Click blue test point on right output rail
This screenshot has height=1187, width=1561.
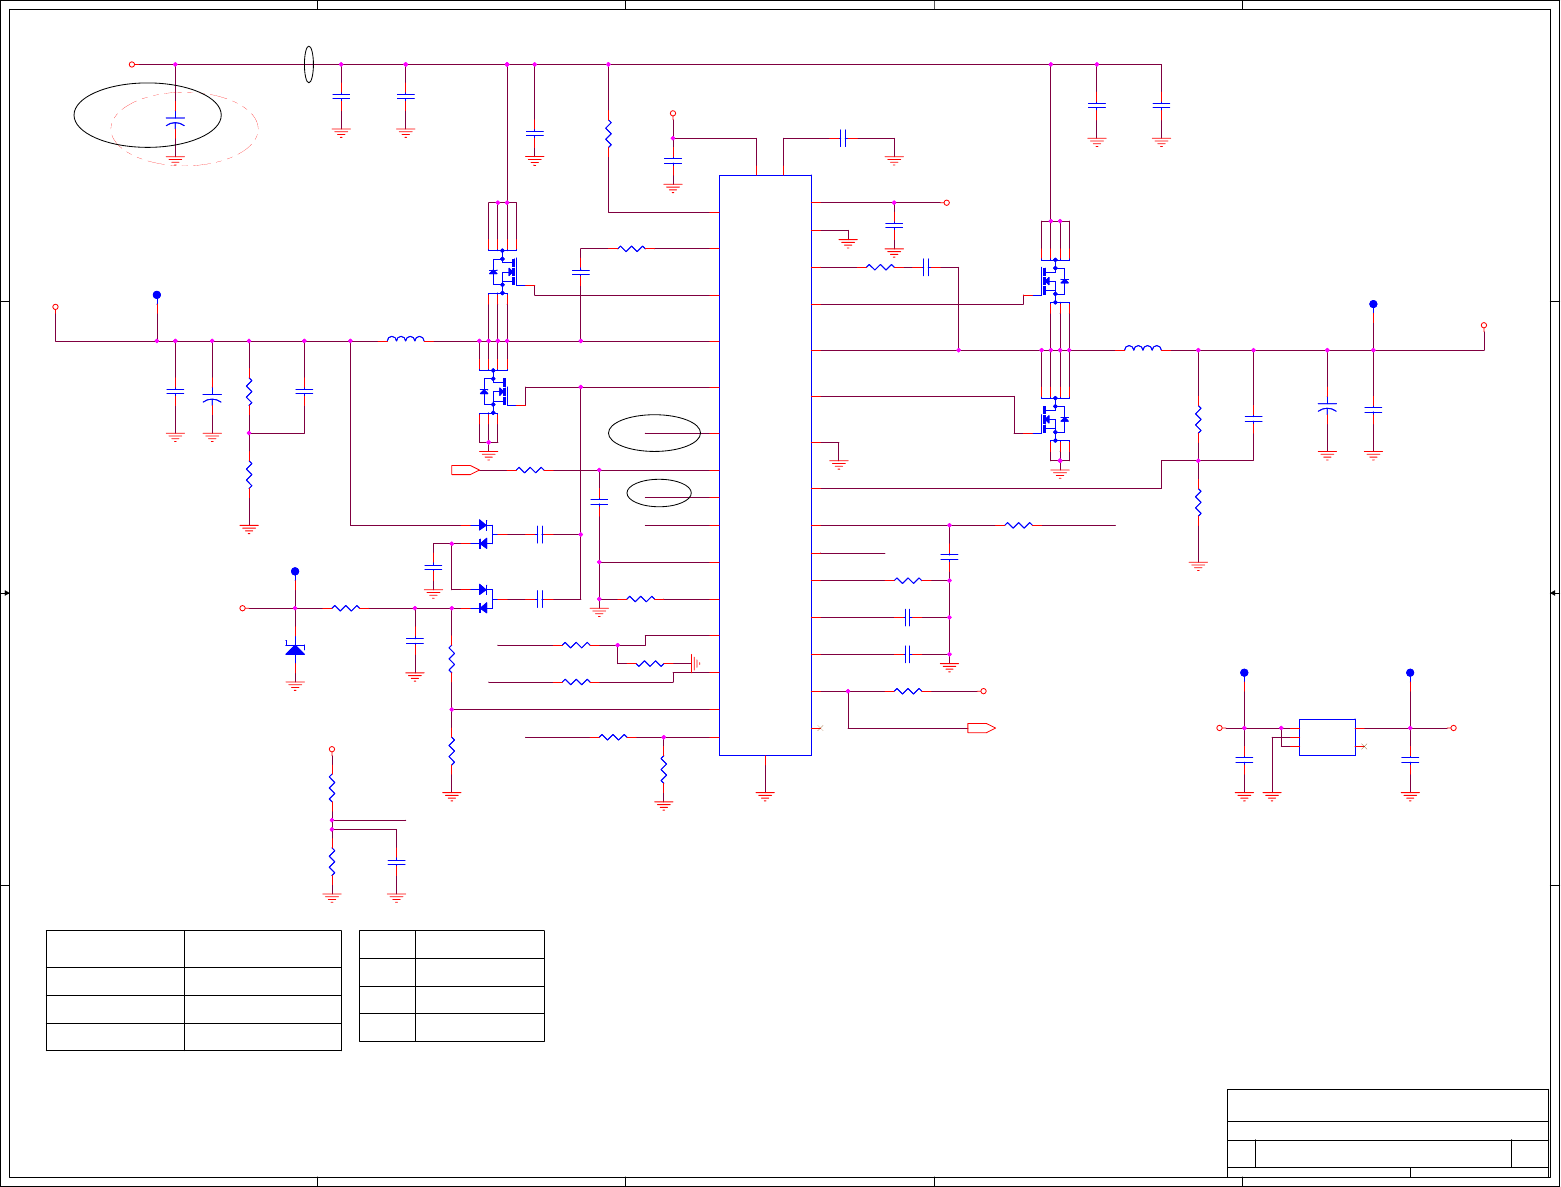(1373, 304)
